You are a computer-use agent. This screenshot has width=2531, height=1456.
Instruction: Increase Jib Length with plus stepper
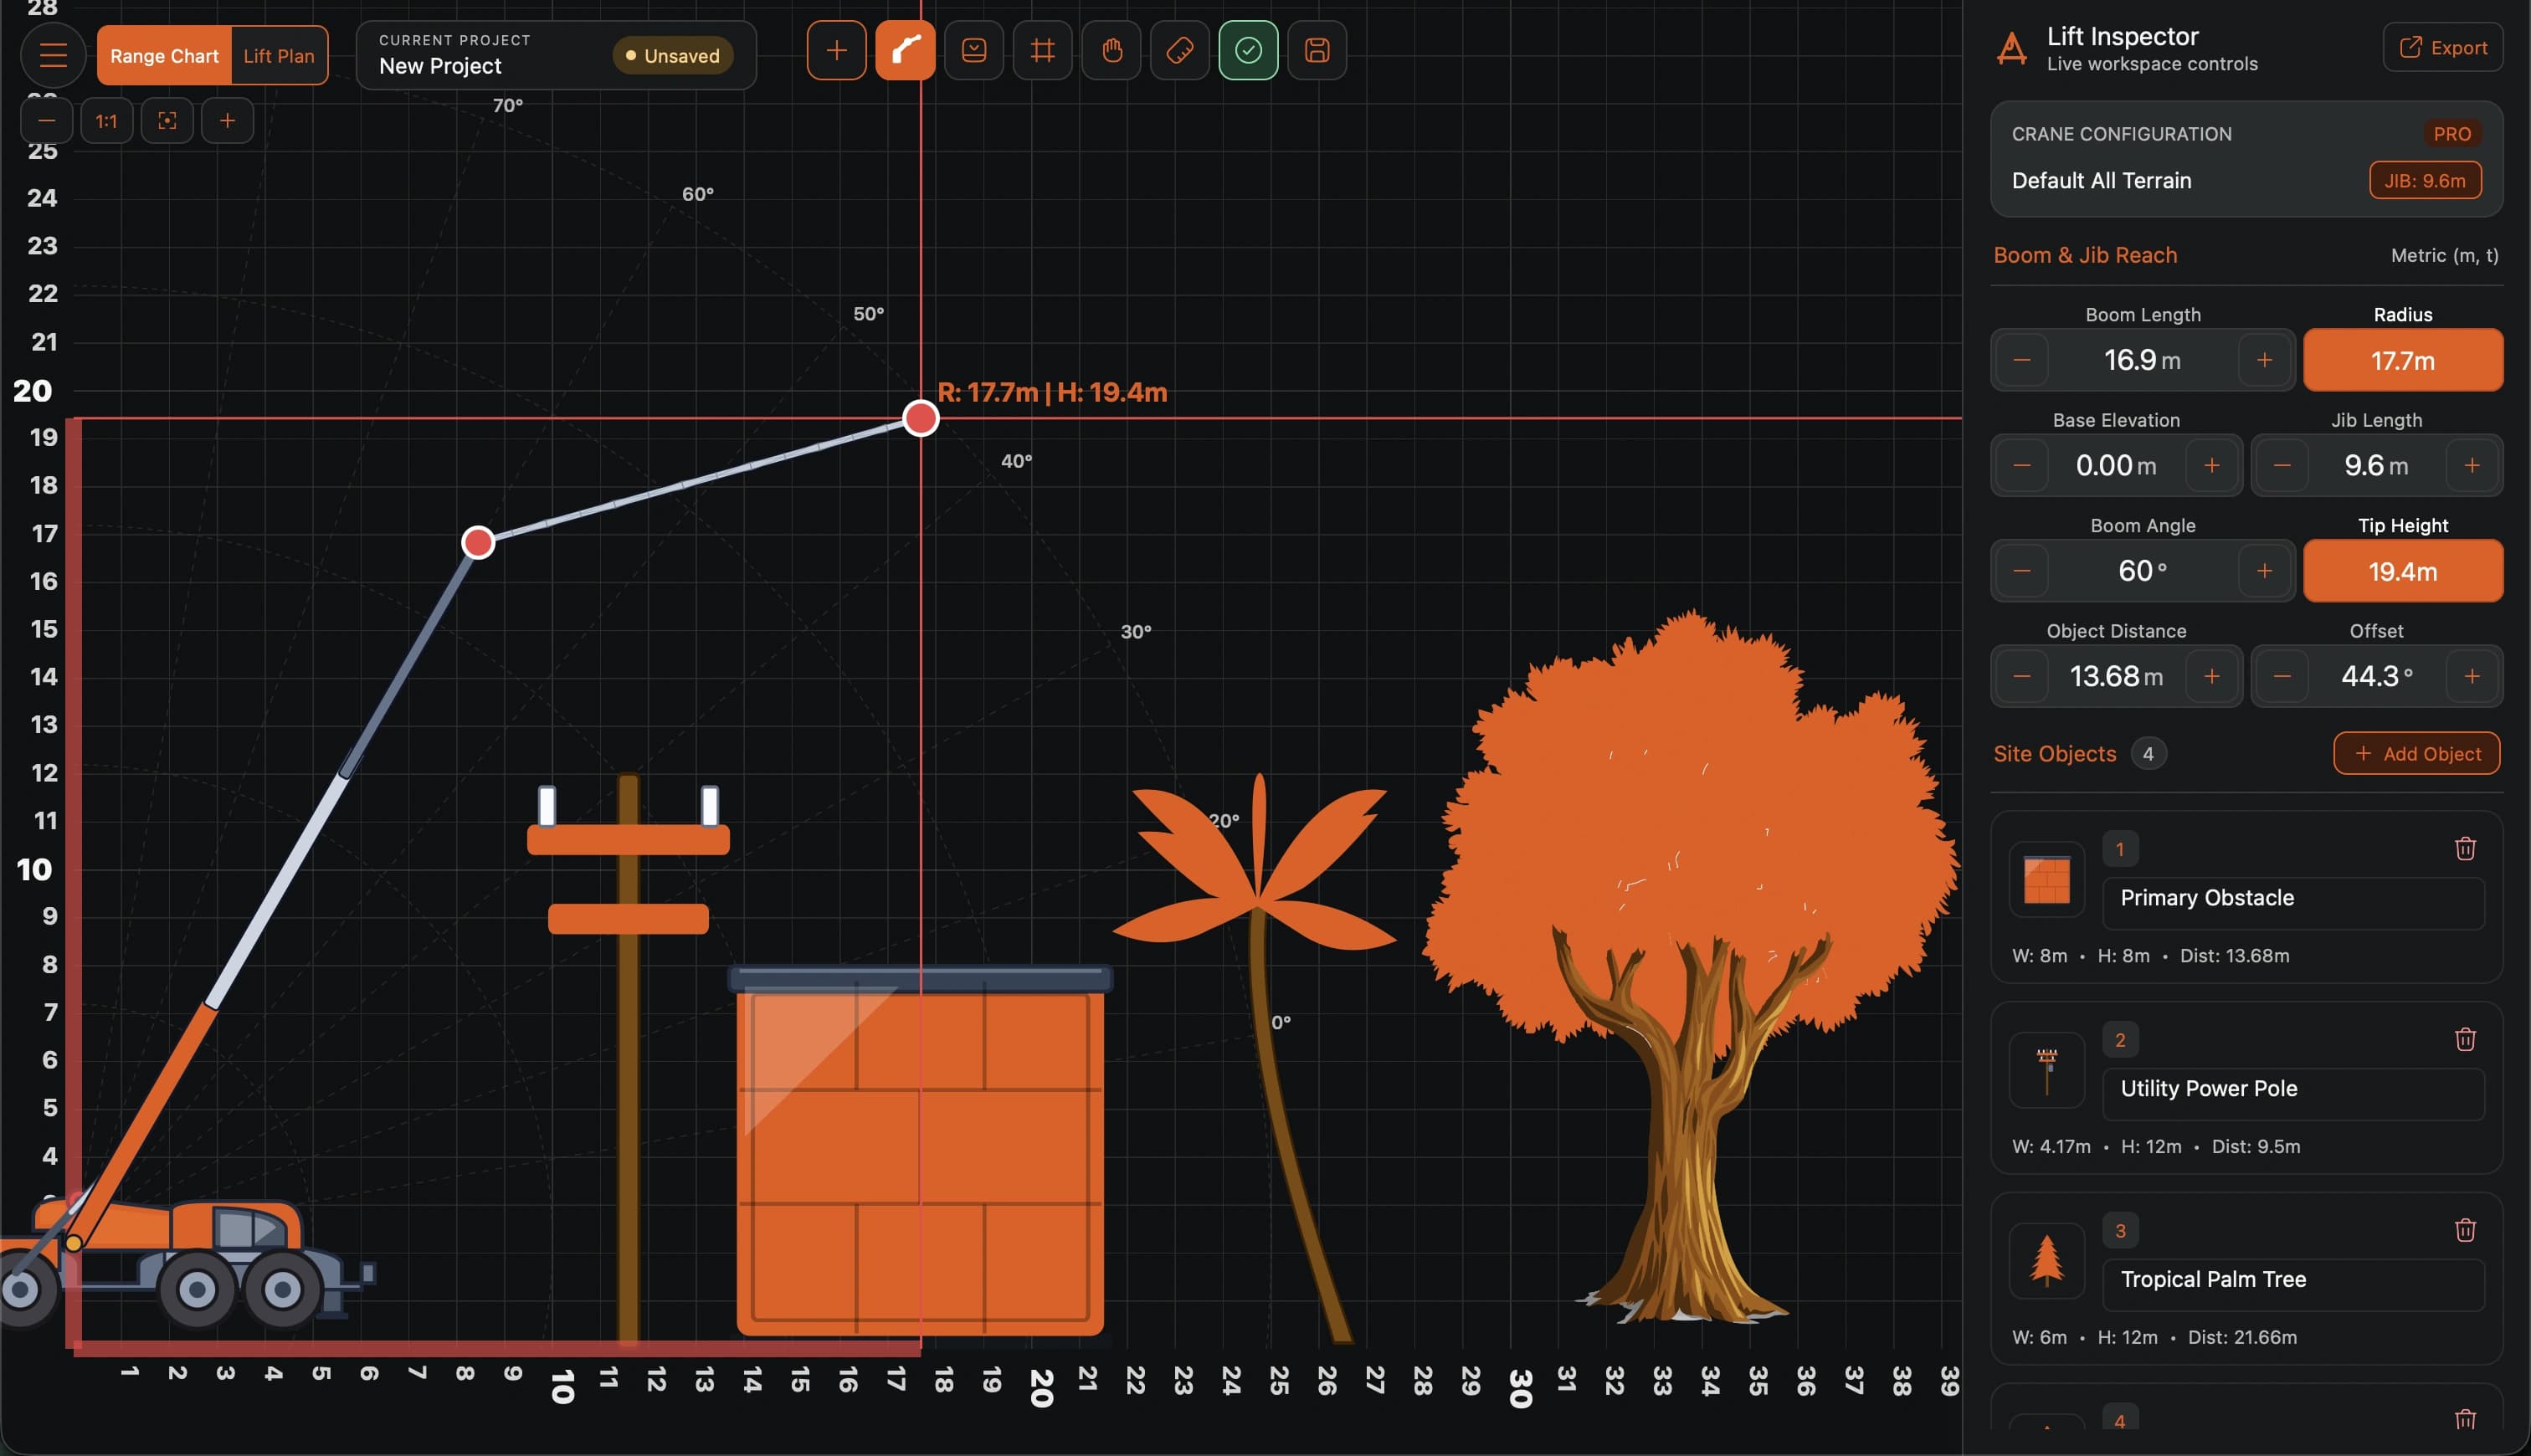point(2471,466)
